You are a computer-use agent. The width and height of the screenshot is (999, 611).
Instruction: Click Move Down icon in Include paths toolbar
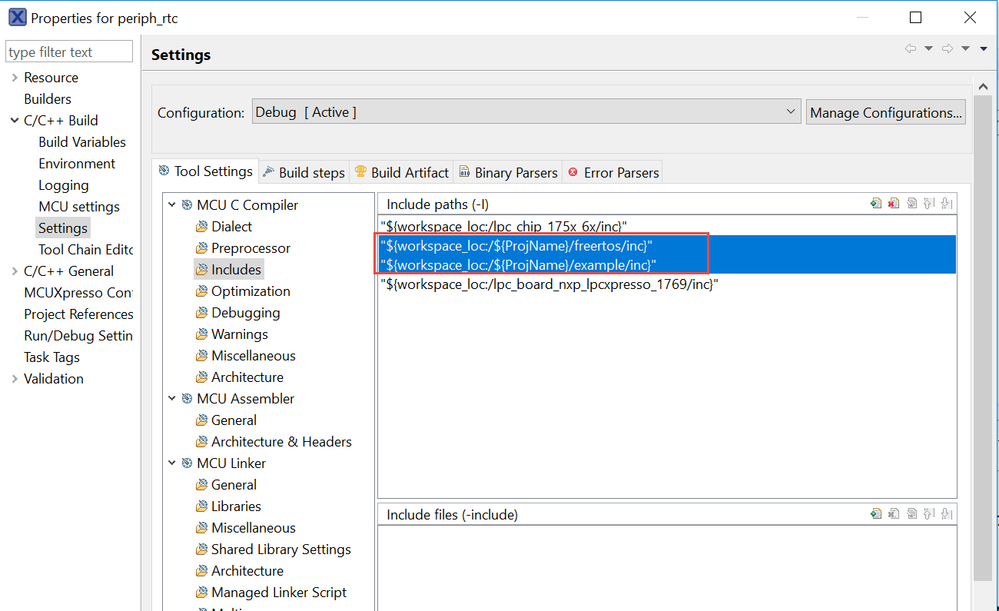(946, 204)
